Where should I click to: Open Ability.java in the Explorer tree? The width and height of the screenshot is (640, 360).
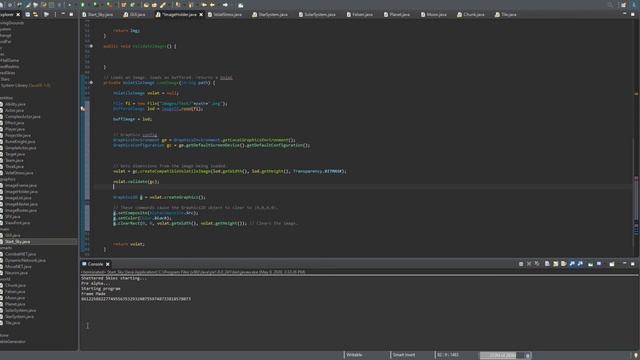pyautogui.click(x=16, y=104)
